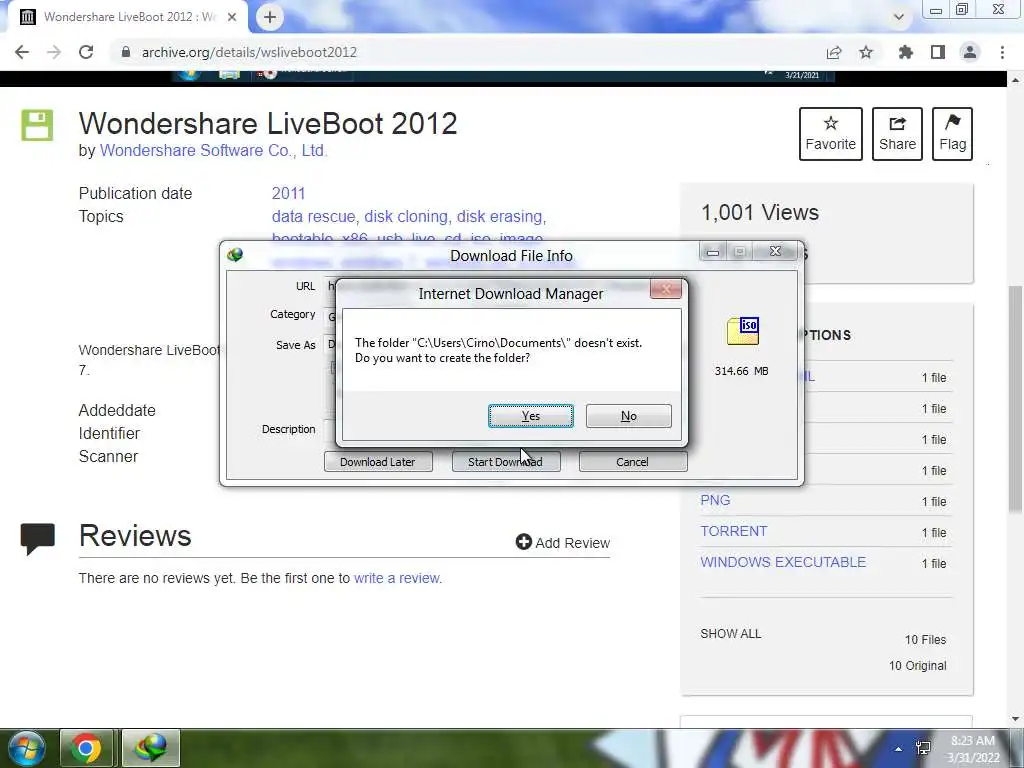The height and width of the screenshot is (768, 1024).
Task: Toggle Chrome side panel icon
Action: [938, 52]
